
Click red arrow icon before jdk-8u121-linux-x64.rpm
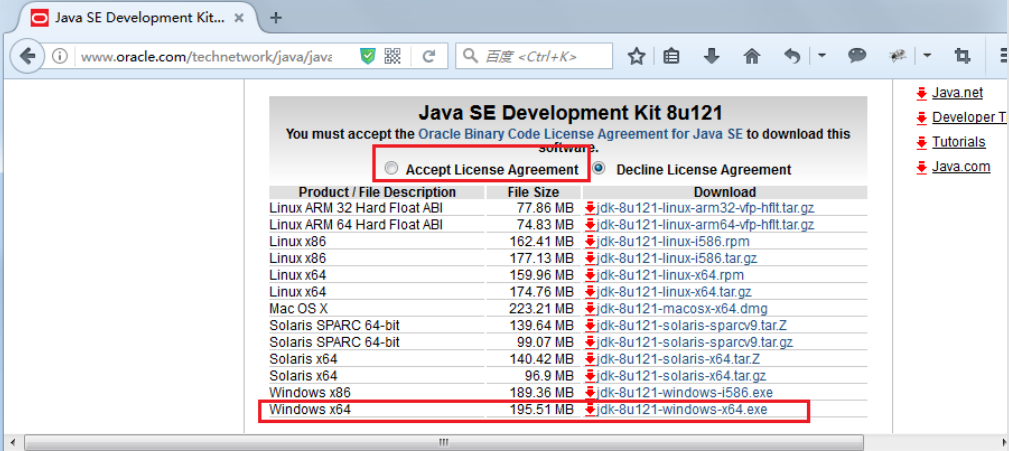pyautogui.click(x=590, y=275)
